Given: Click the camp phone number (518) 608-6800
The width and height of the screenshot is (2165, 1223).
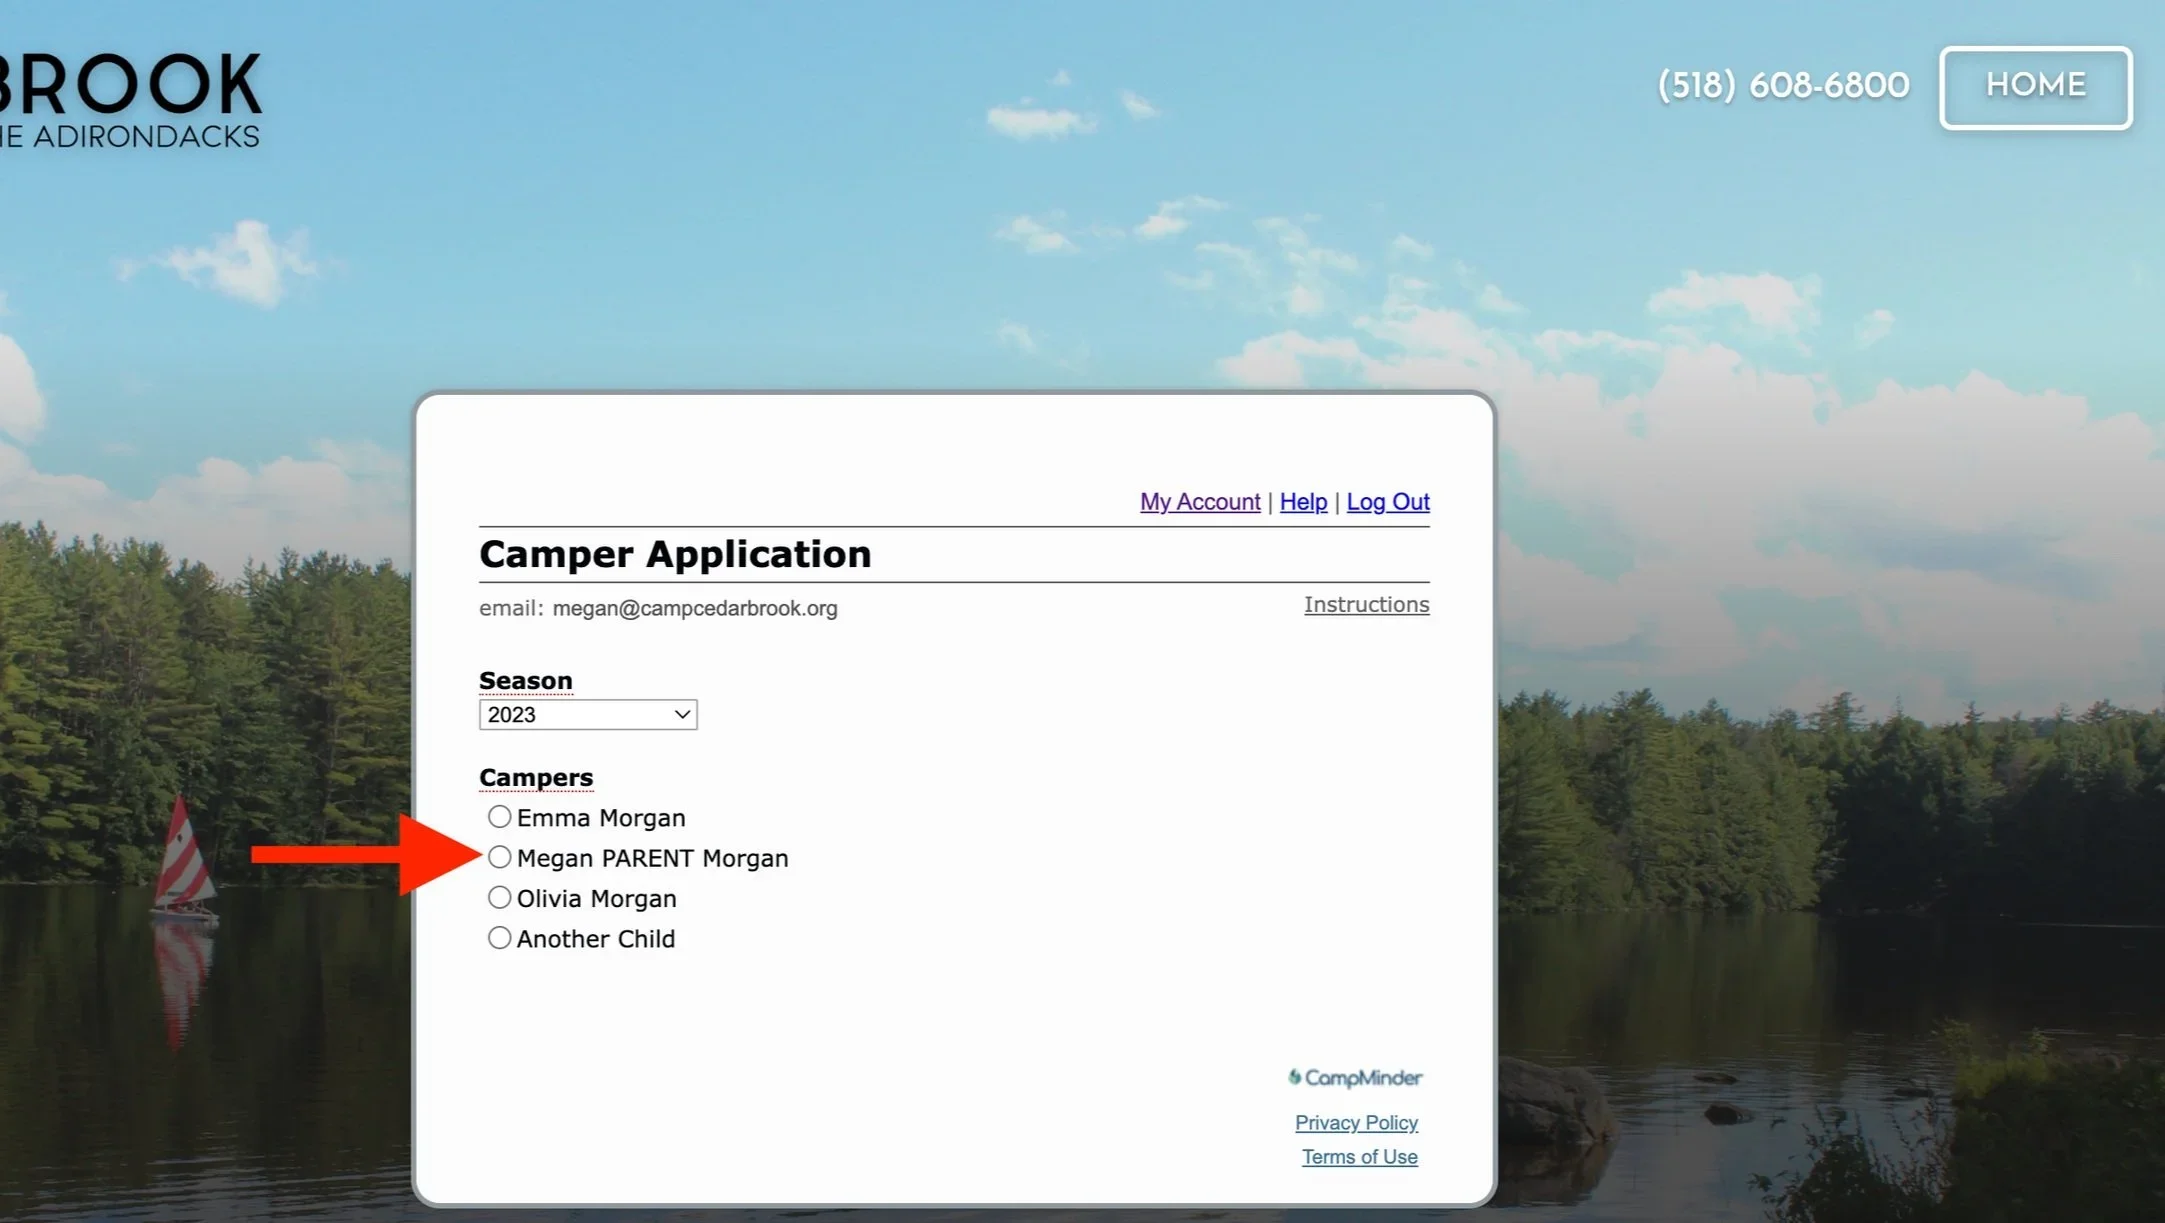Looking at the screenshot, I should pyautogui.click(x=1783, y=86).
